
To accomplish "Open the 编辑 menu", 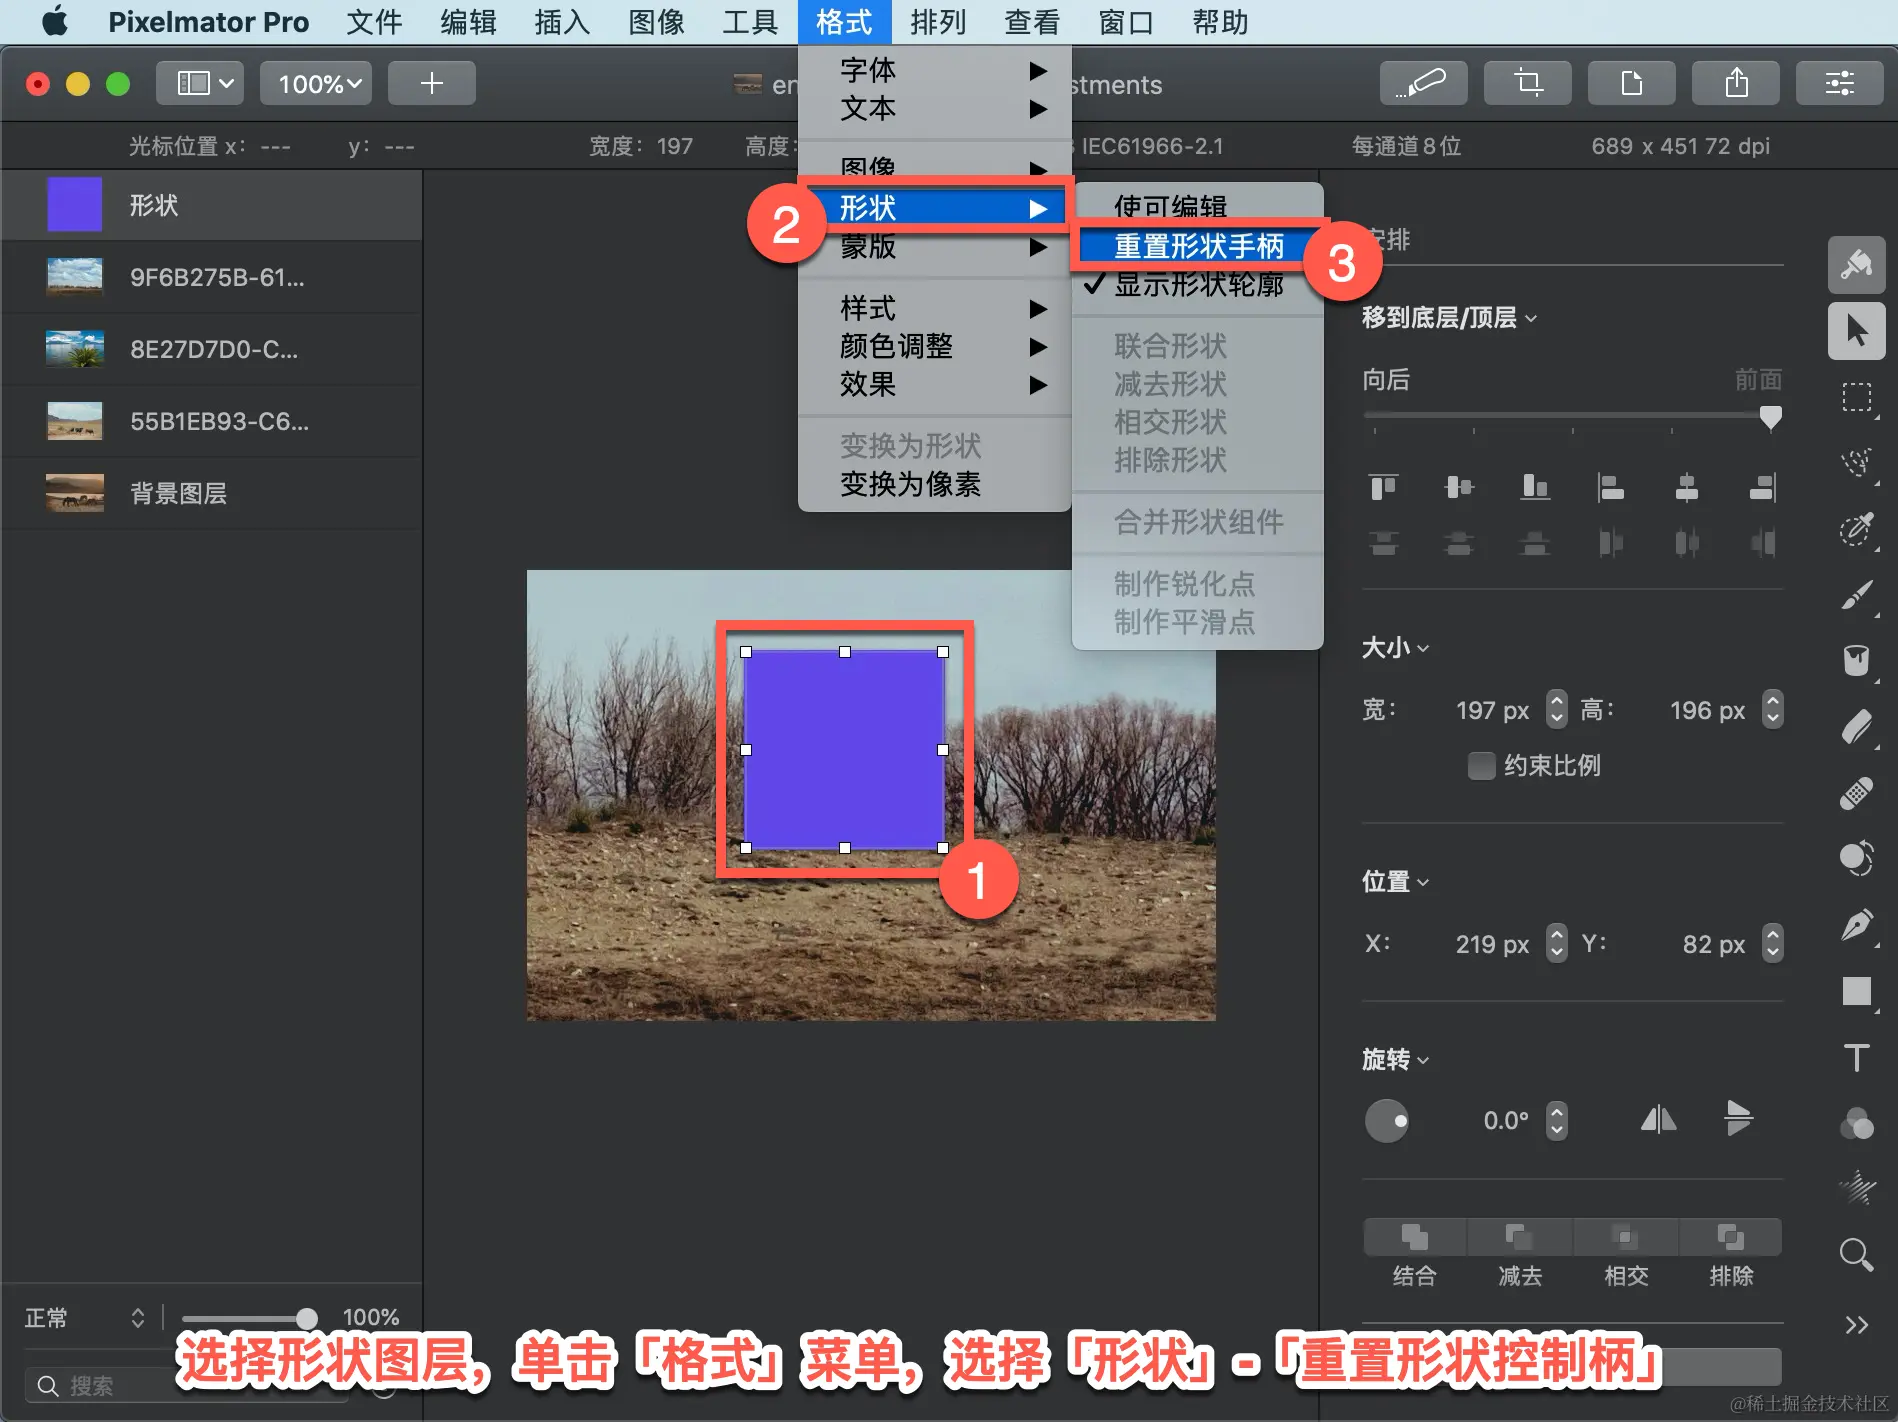I will pos(468,22).
